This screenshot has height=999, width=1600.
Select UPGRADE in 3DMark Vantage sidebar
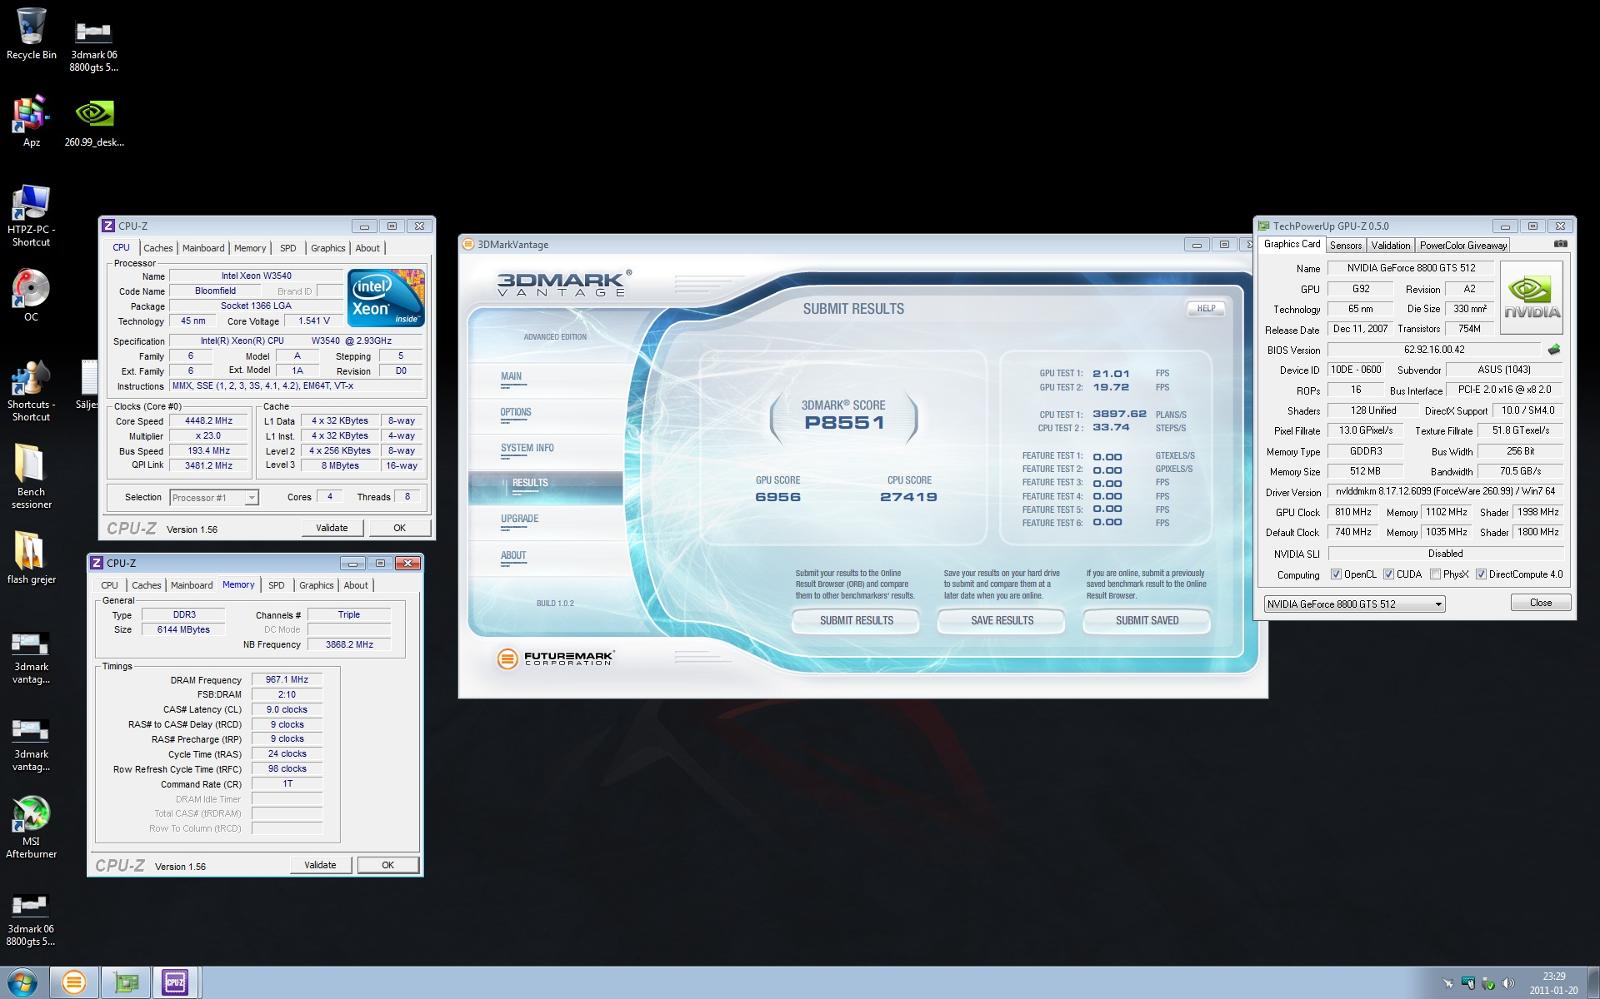pyautogui.click(x=520, y=518)
